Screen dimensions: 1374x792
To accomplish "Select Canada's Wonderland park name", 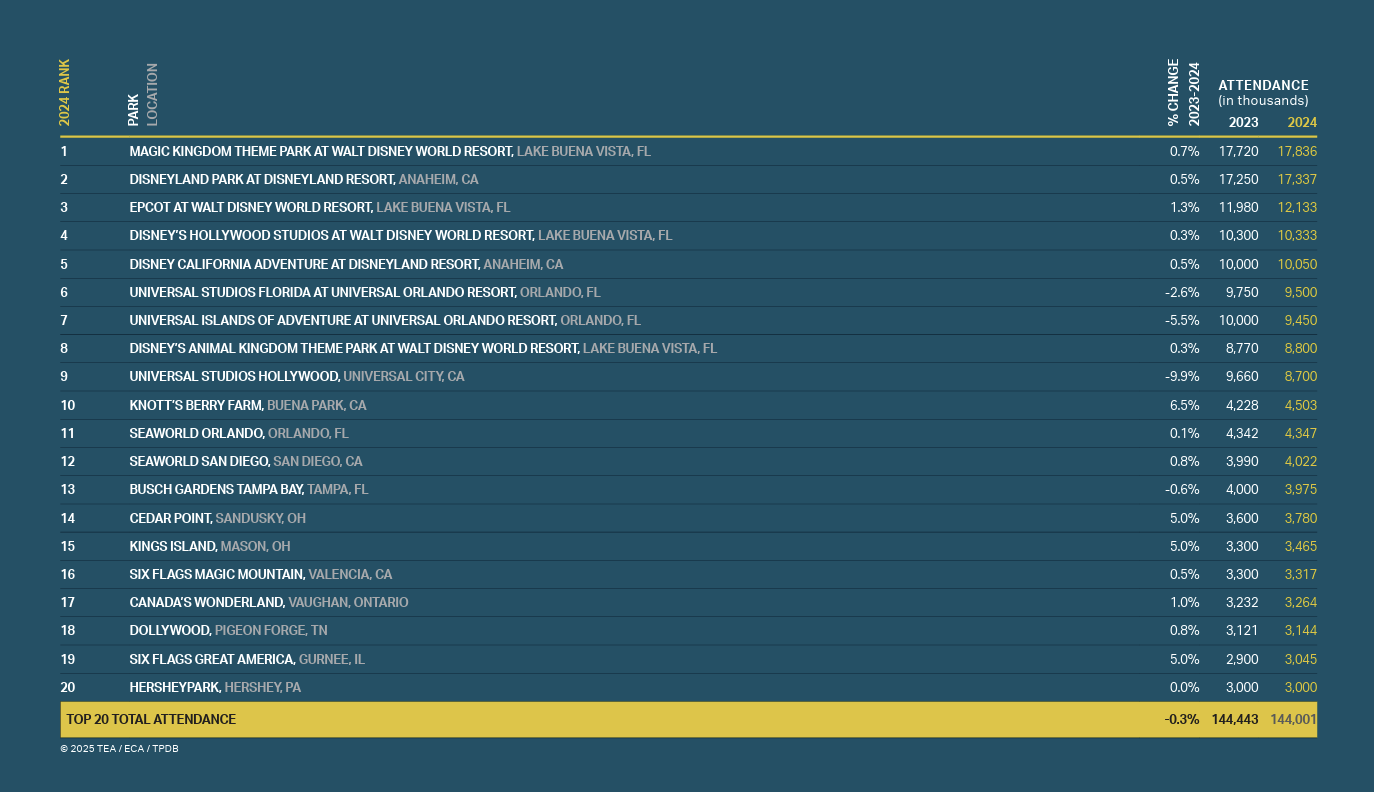I will click(x=207, y=603).
